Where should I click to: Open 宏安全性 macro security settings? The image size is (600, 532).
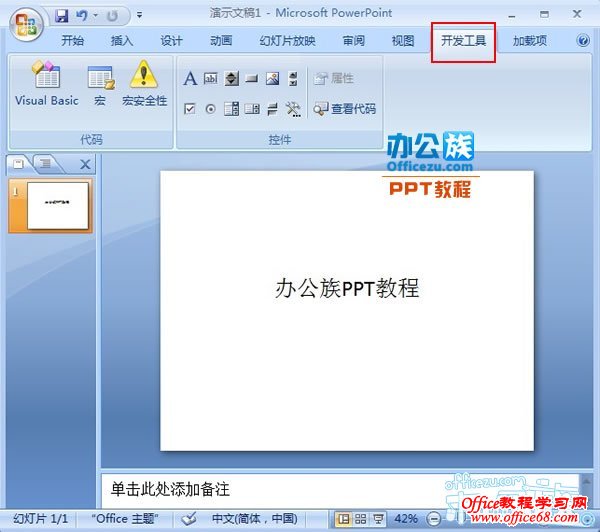point(144,84)
